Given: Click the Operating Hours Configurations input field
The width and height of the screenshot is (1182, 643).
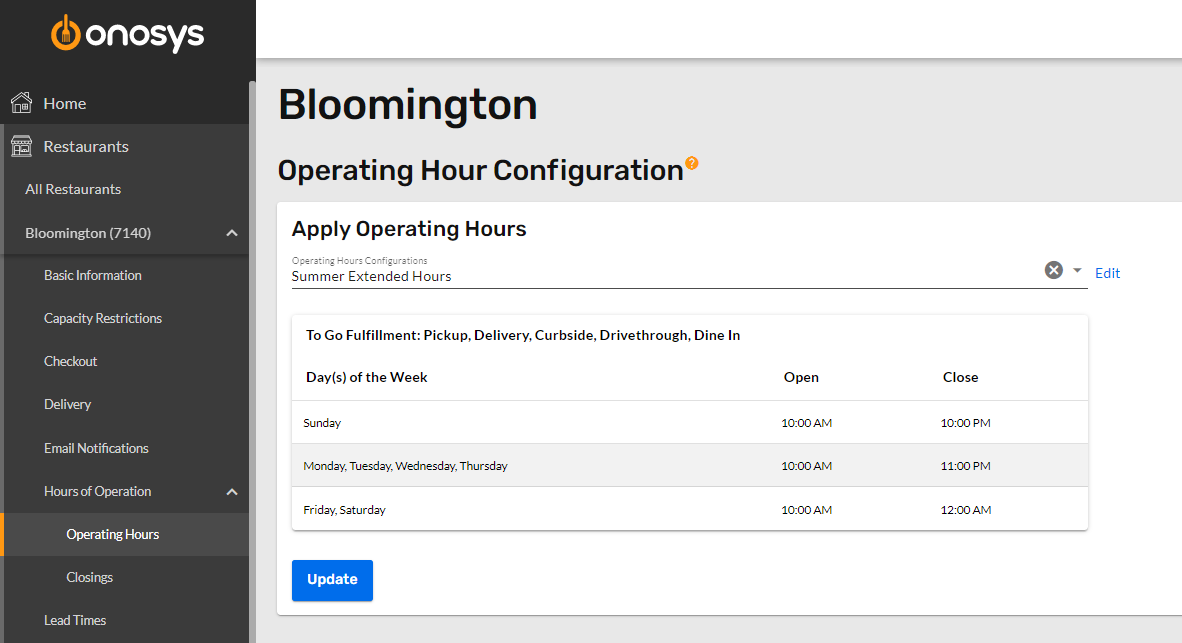Looking at the screenshot, I should click(x=600, y=276).
